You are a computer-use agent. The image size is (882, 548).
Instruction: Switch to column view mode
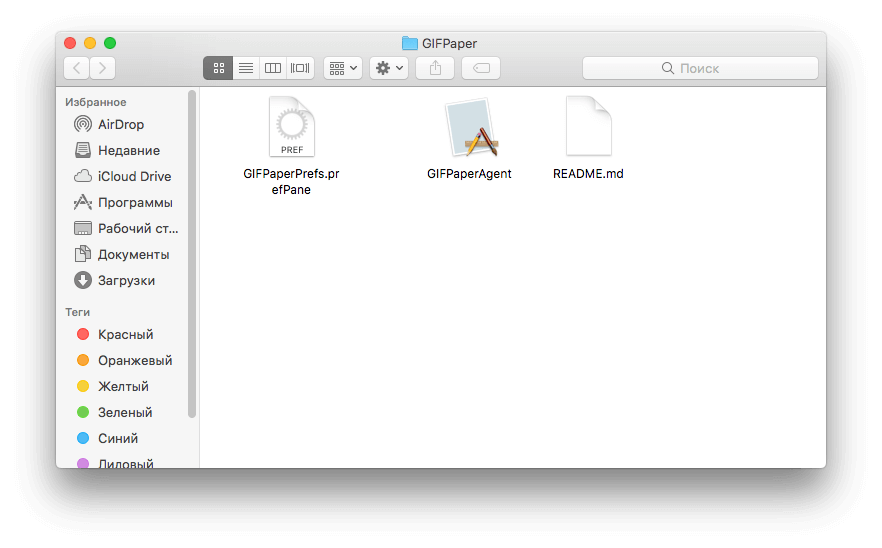[272, 68]
